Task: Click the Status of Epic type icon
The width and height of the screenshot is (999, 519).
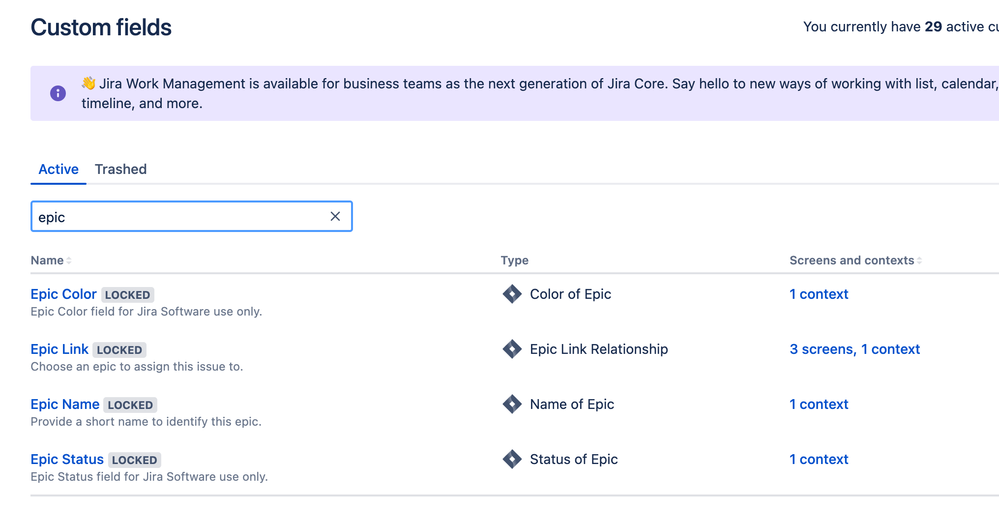Action: click(512, 459)
